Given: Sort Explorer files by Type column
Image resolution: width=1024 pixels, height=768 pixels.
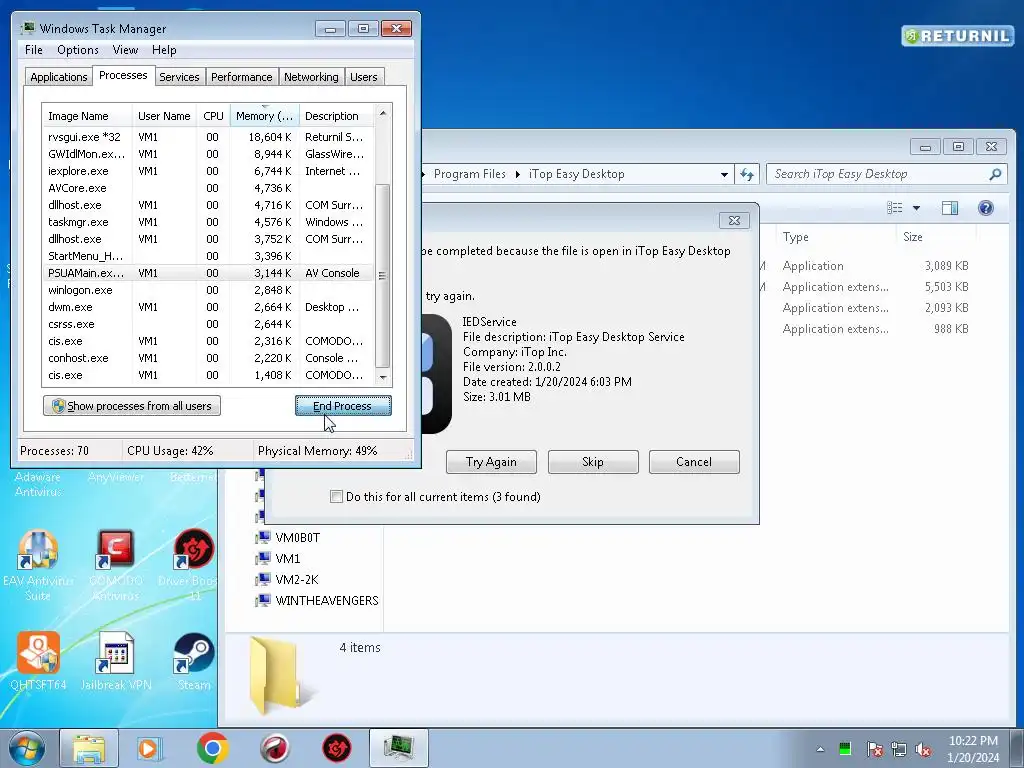Looking at the screenshot, I should tap(836, 237).
